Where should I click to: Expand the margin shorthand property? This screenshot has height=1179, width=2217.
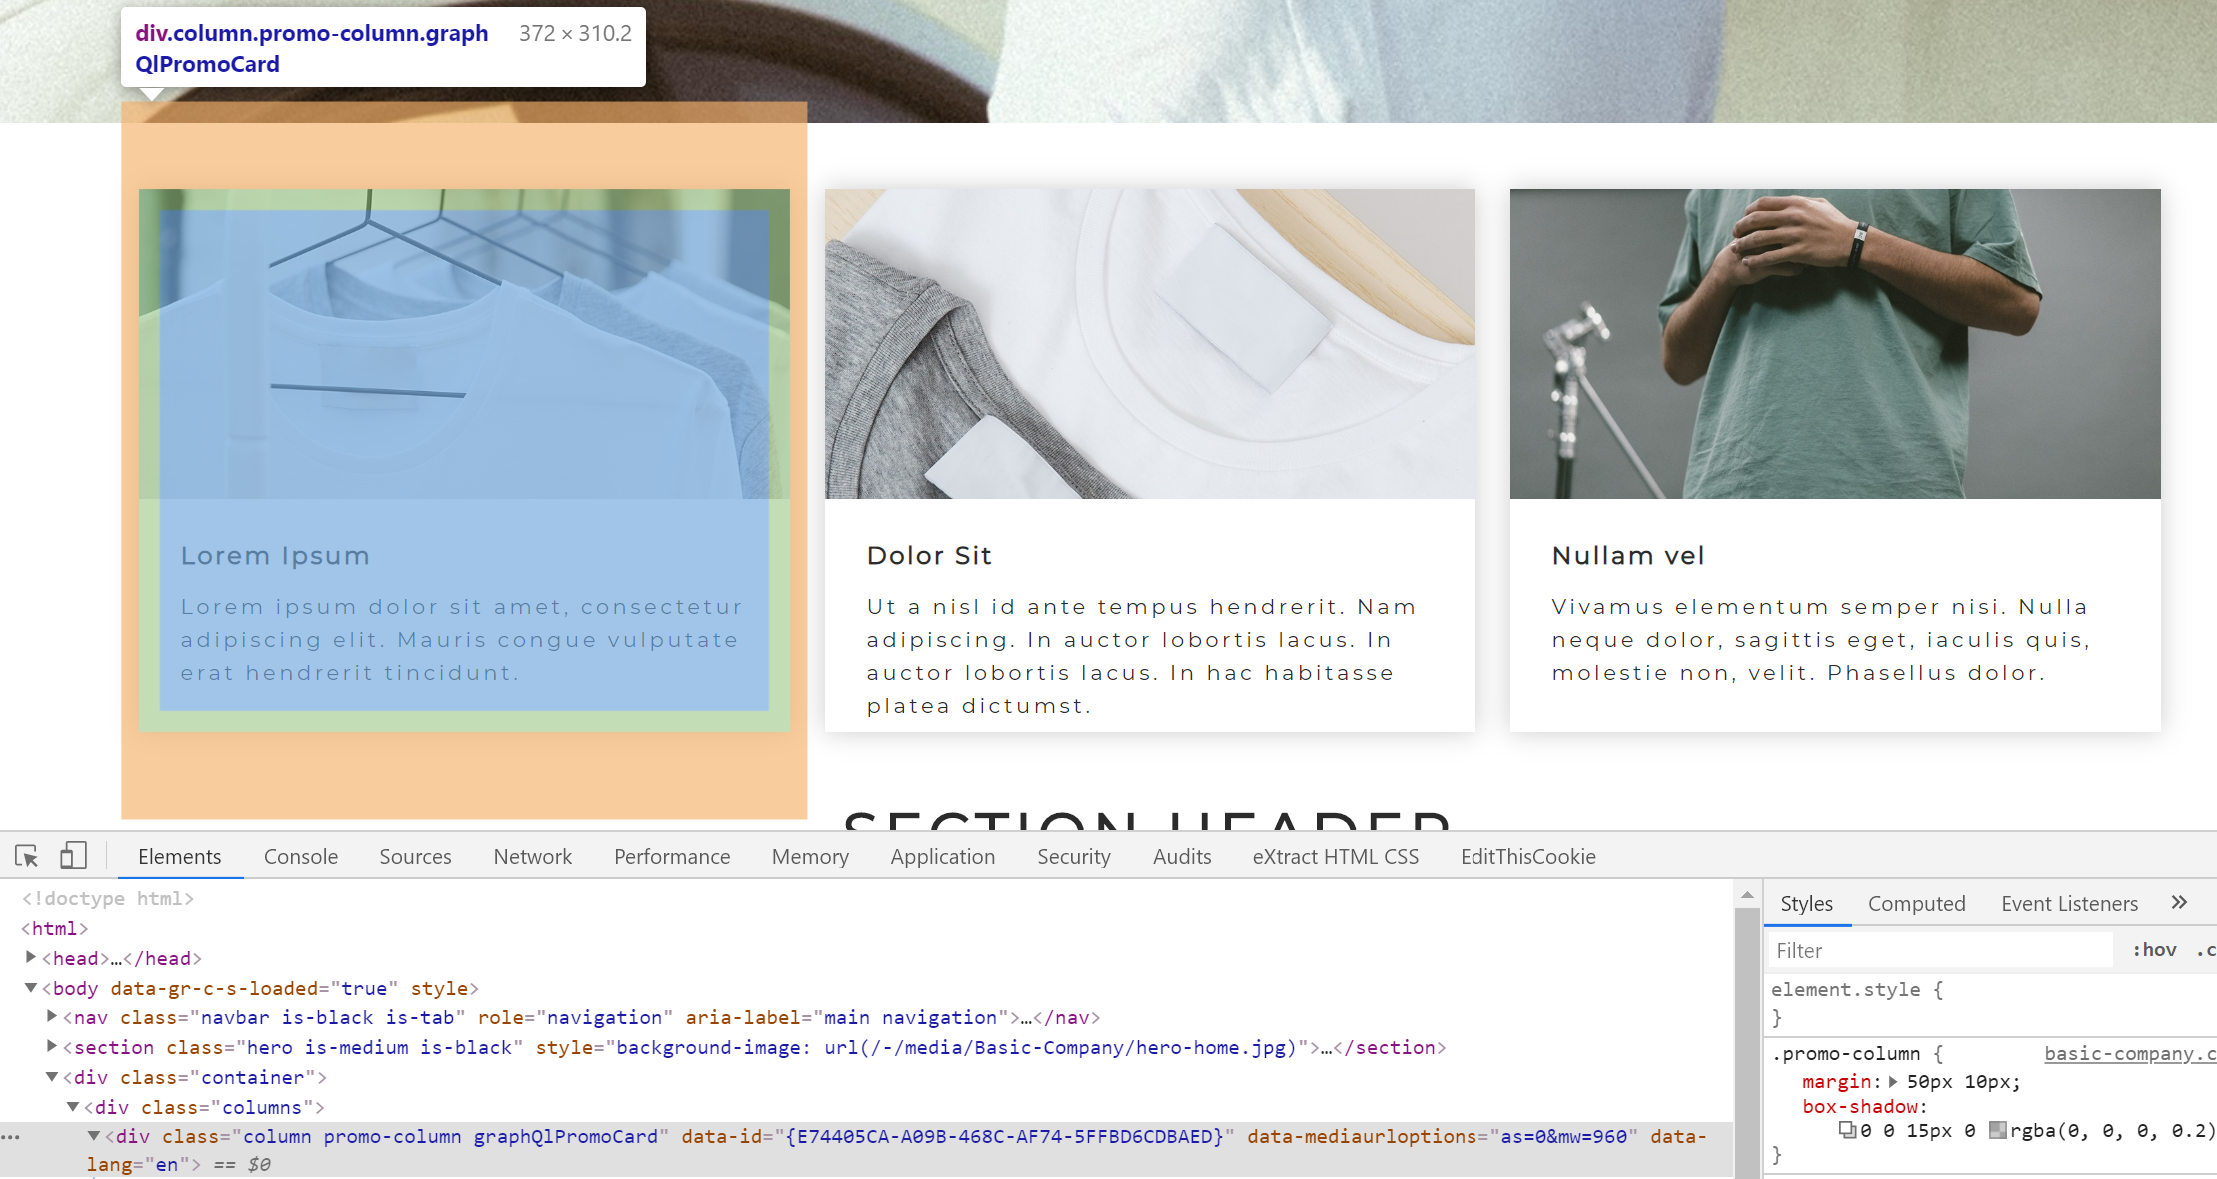point(1893,1082)
